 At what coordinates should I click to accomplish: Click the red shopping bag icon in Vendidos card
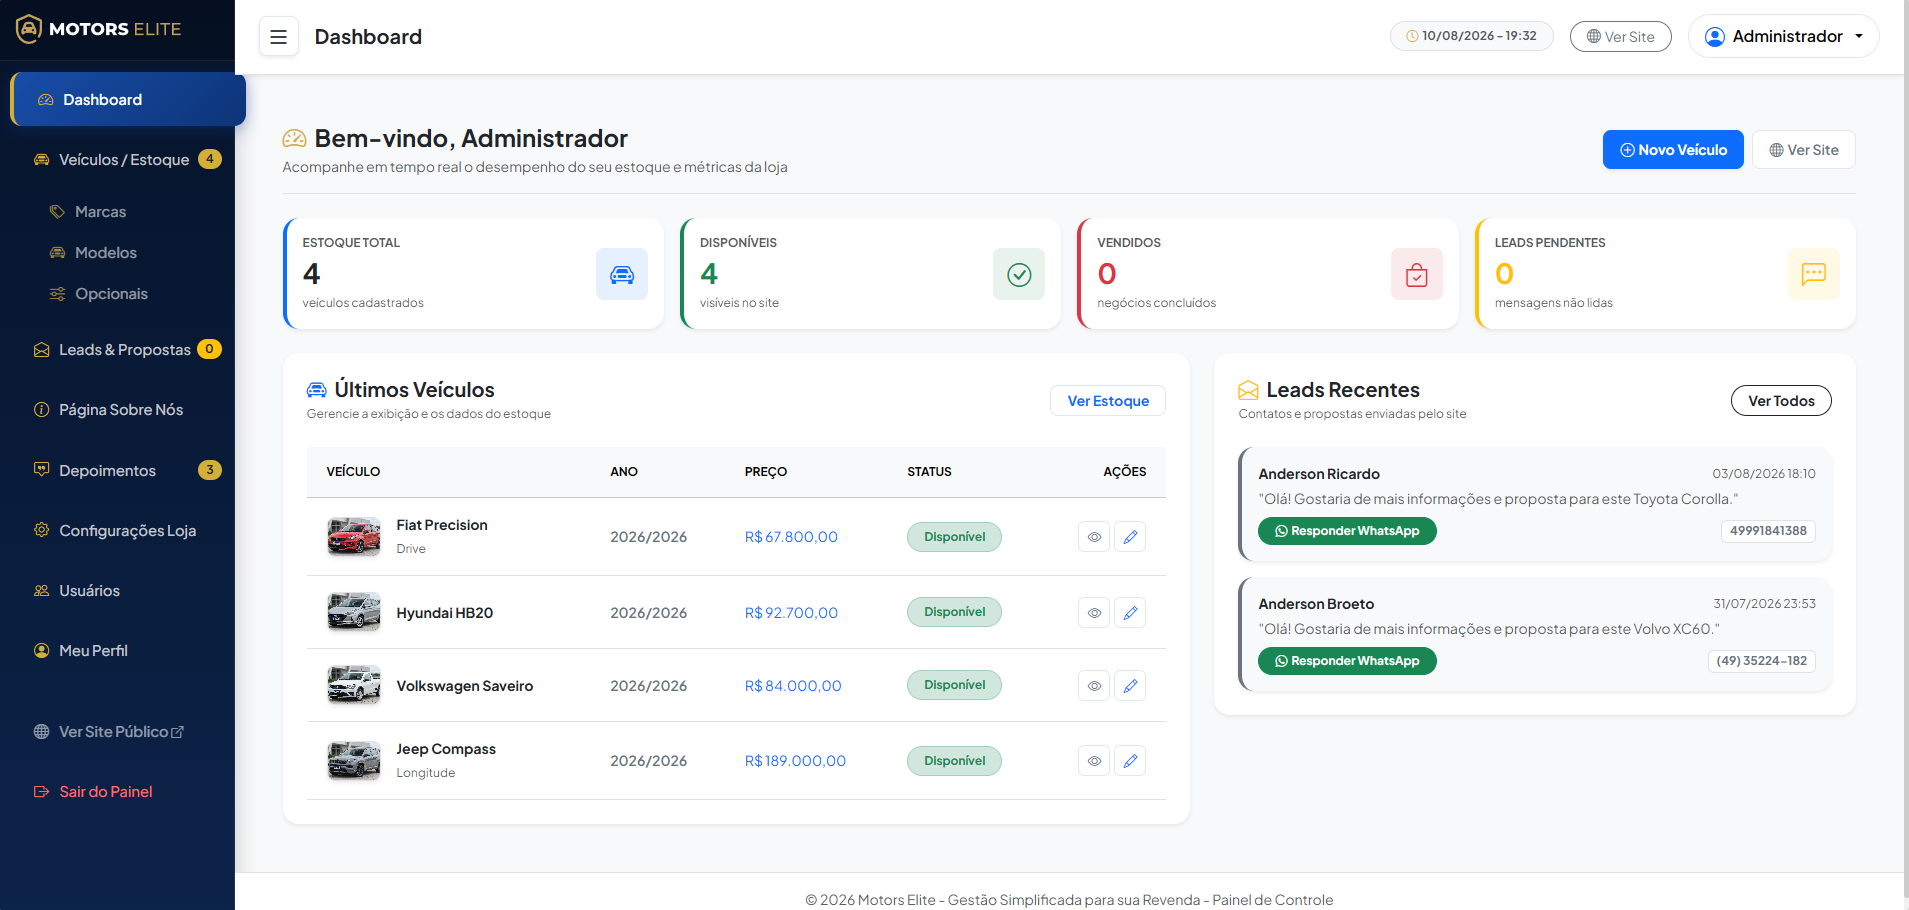pyautogui.click(x=1417, y=274)
